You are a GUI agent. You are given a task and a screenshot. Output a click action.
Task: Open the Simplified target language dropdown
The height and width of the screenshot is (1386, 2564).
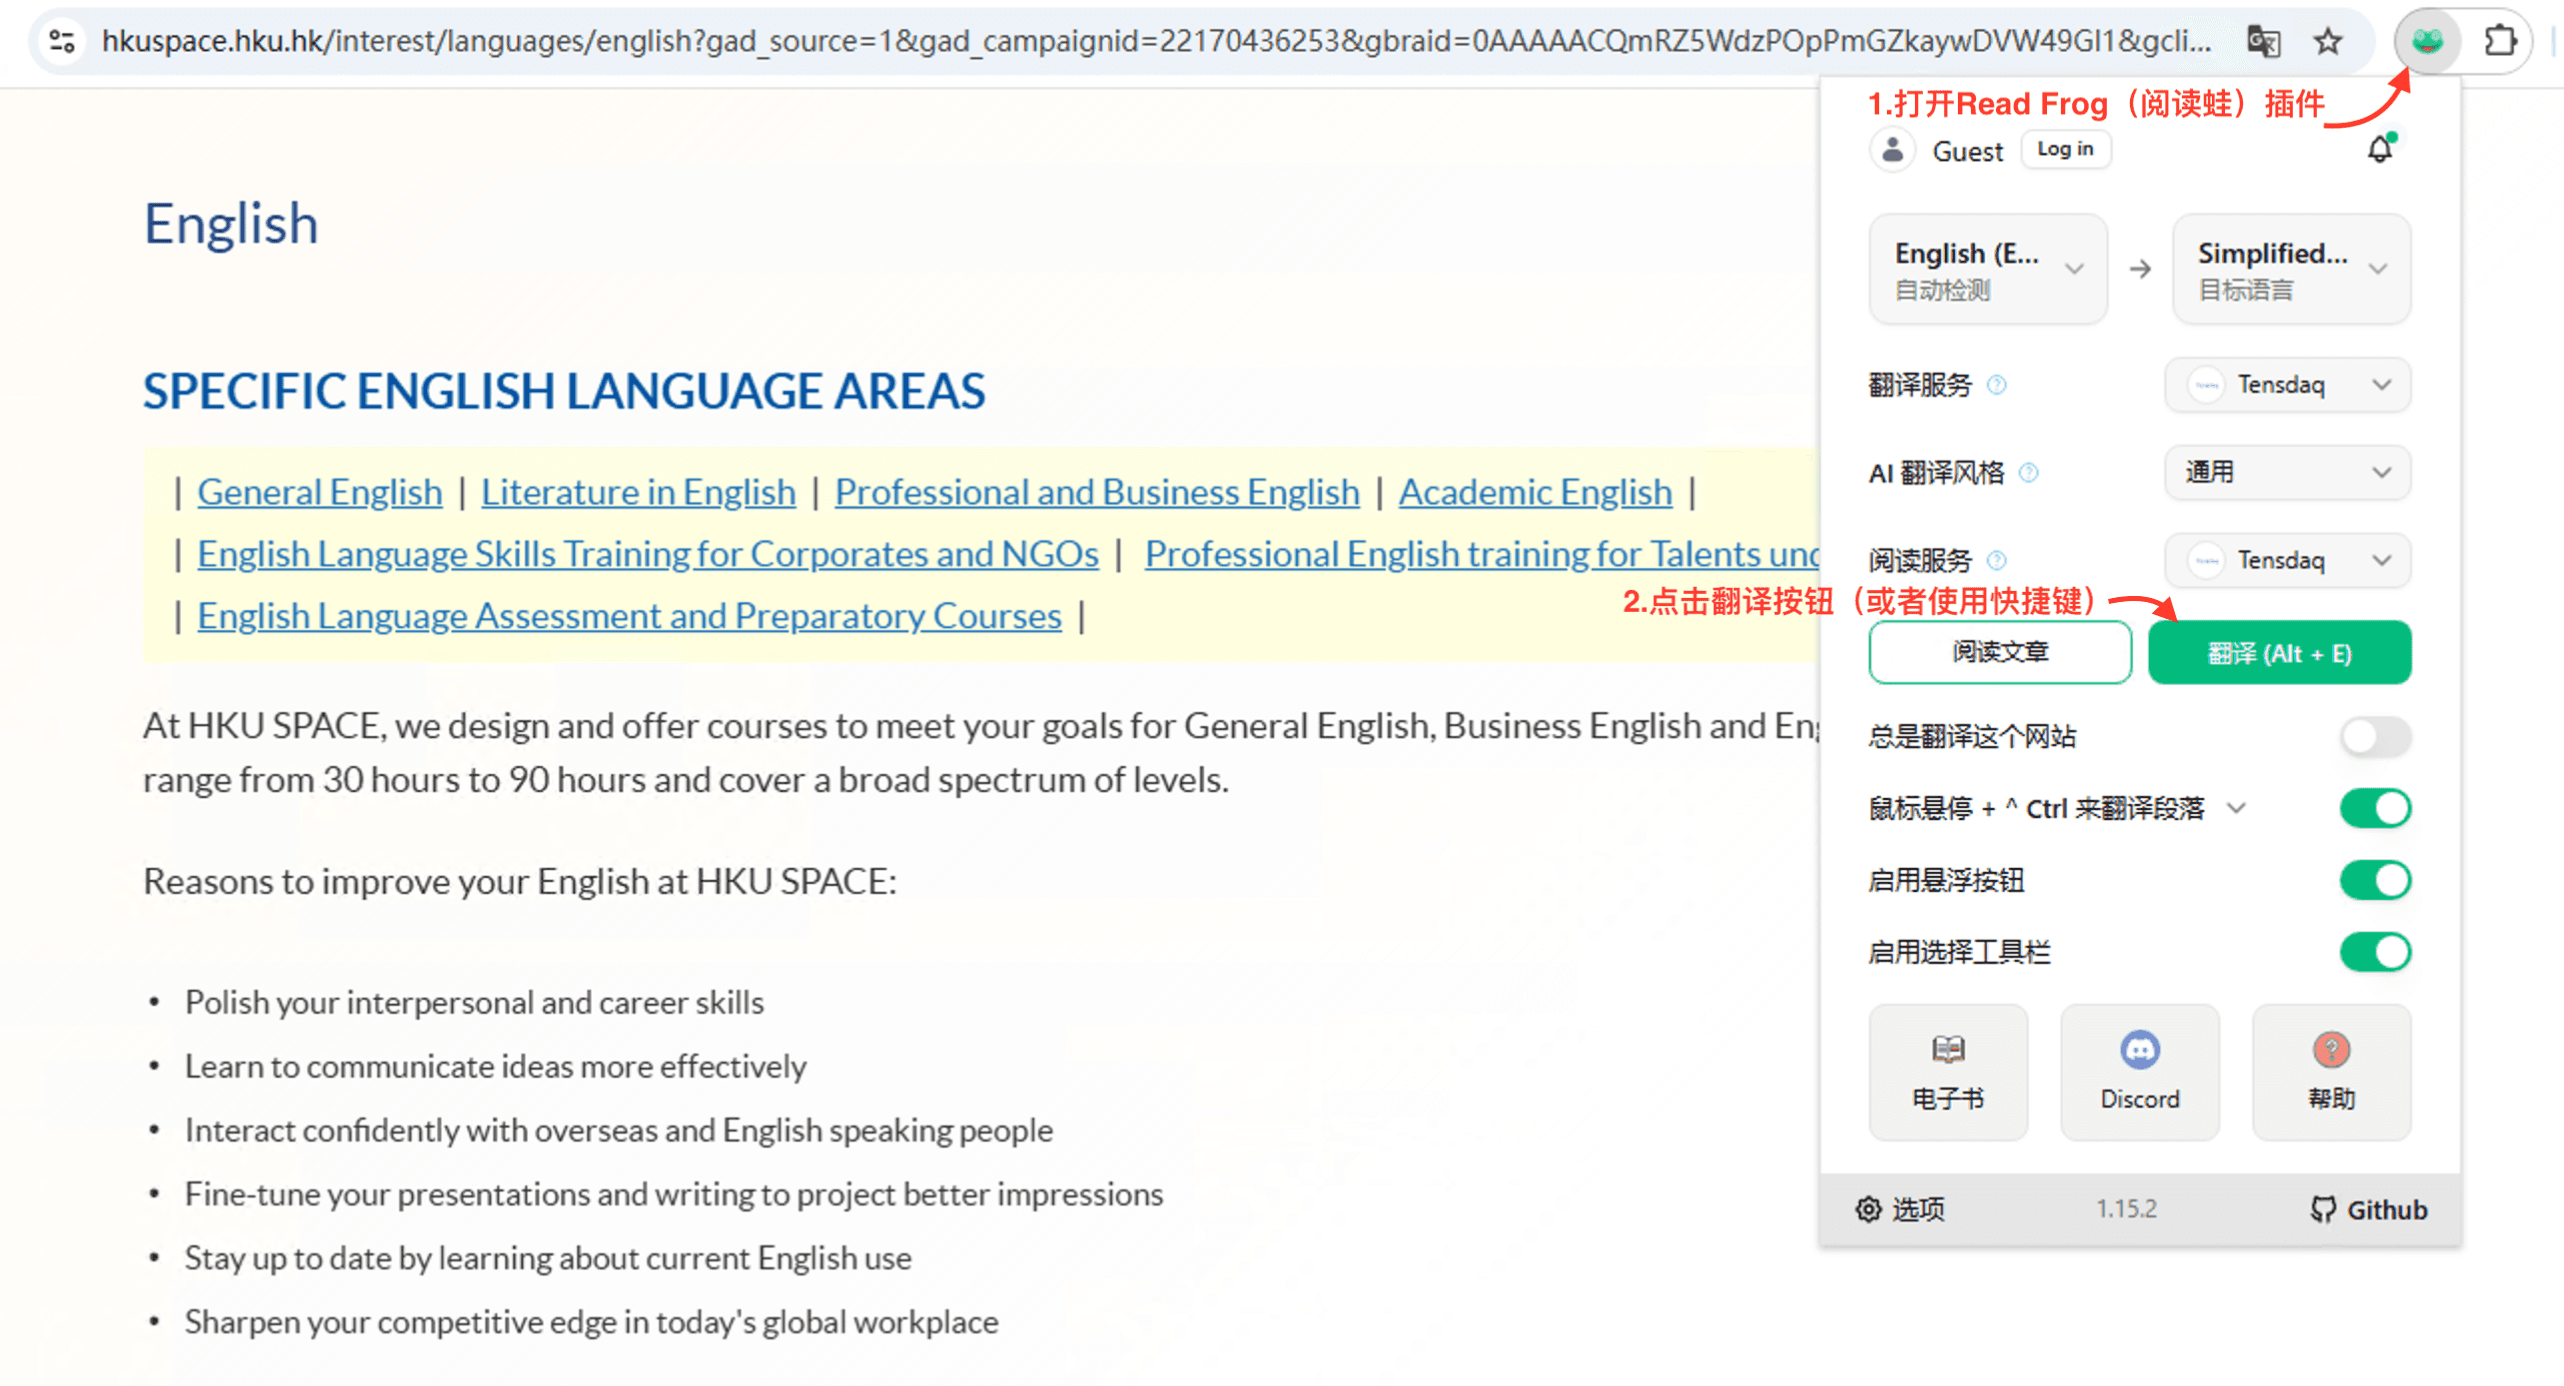point(2290,269)
